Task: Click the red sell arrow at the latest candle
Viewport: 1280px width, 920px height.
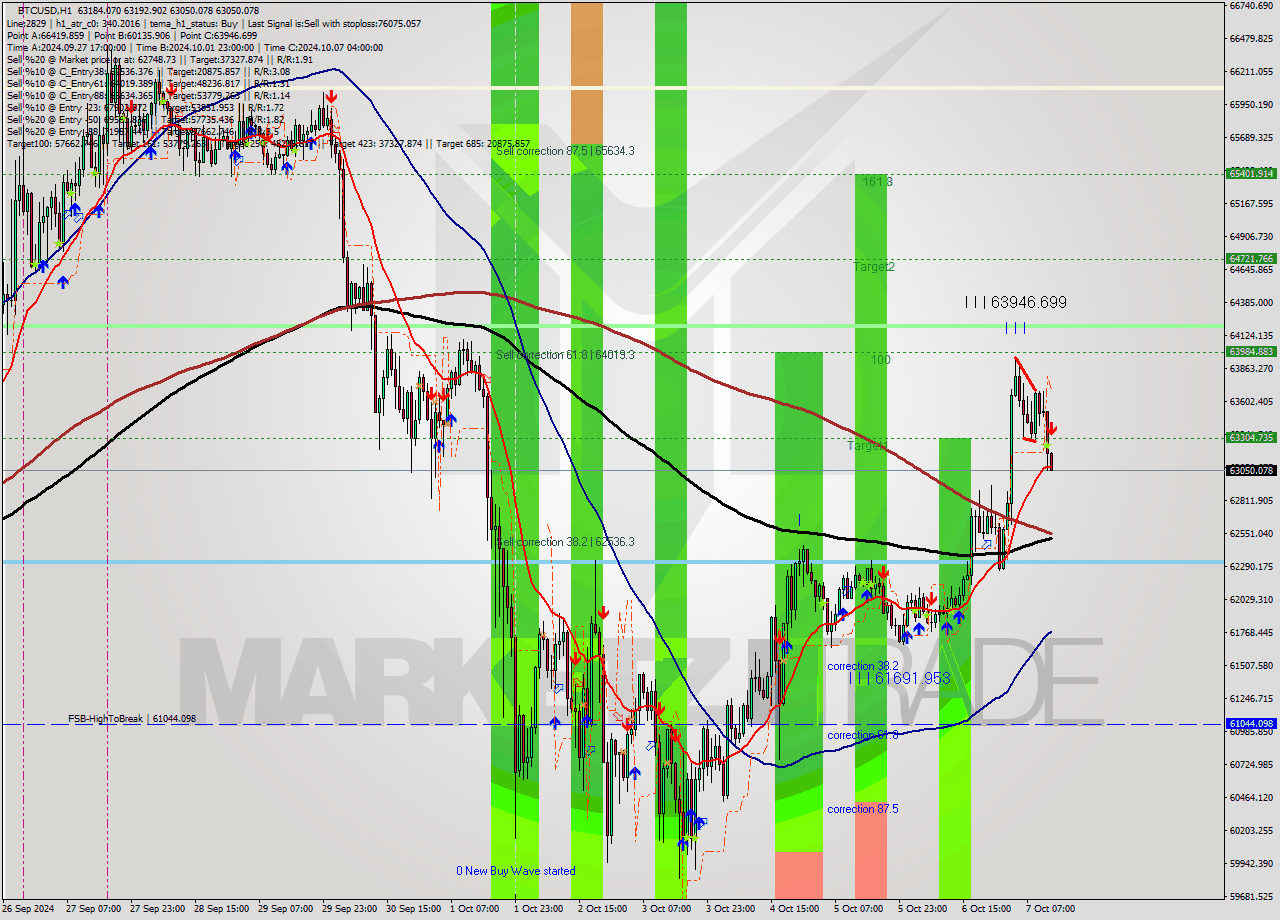Action: (x=1052, y=429)
